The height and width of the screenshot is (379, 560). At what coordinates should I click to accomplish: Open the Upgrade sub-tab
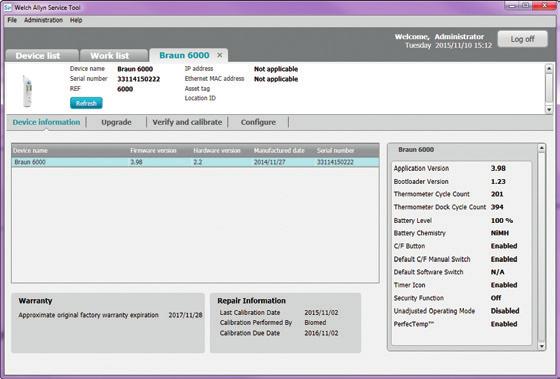[x=116, y=122]
